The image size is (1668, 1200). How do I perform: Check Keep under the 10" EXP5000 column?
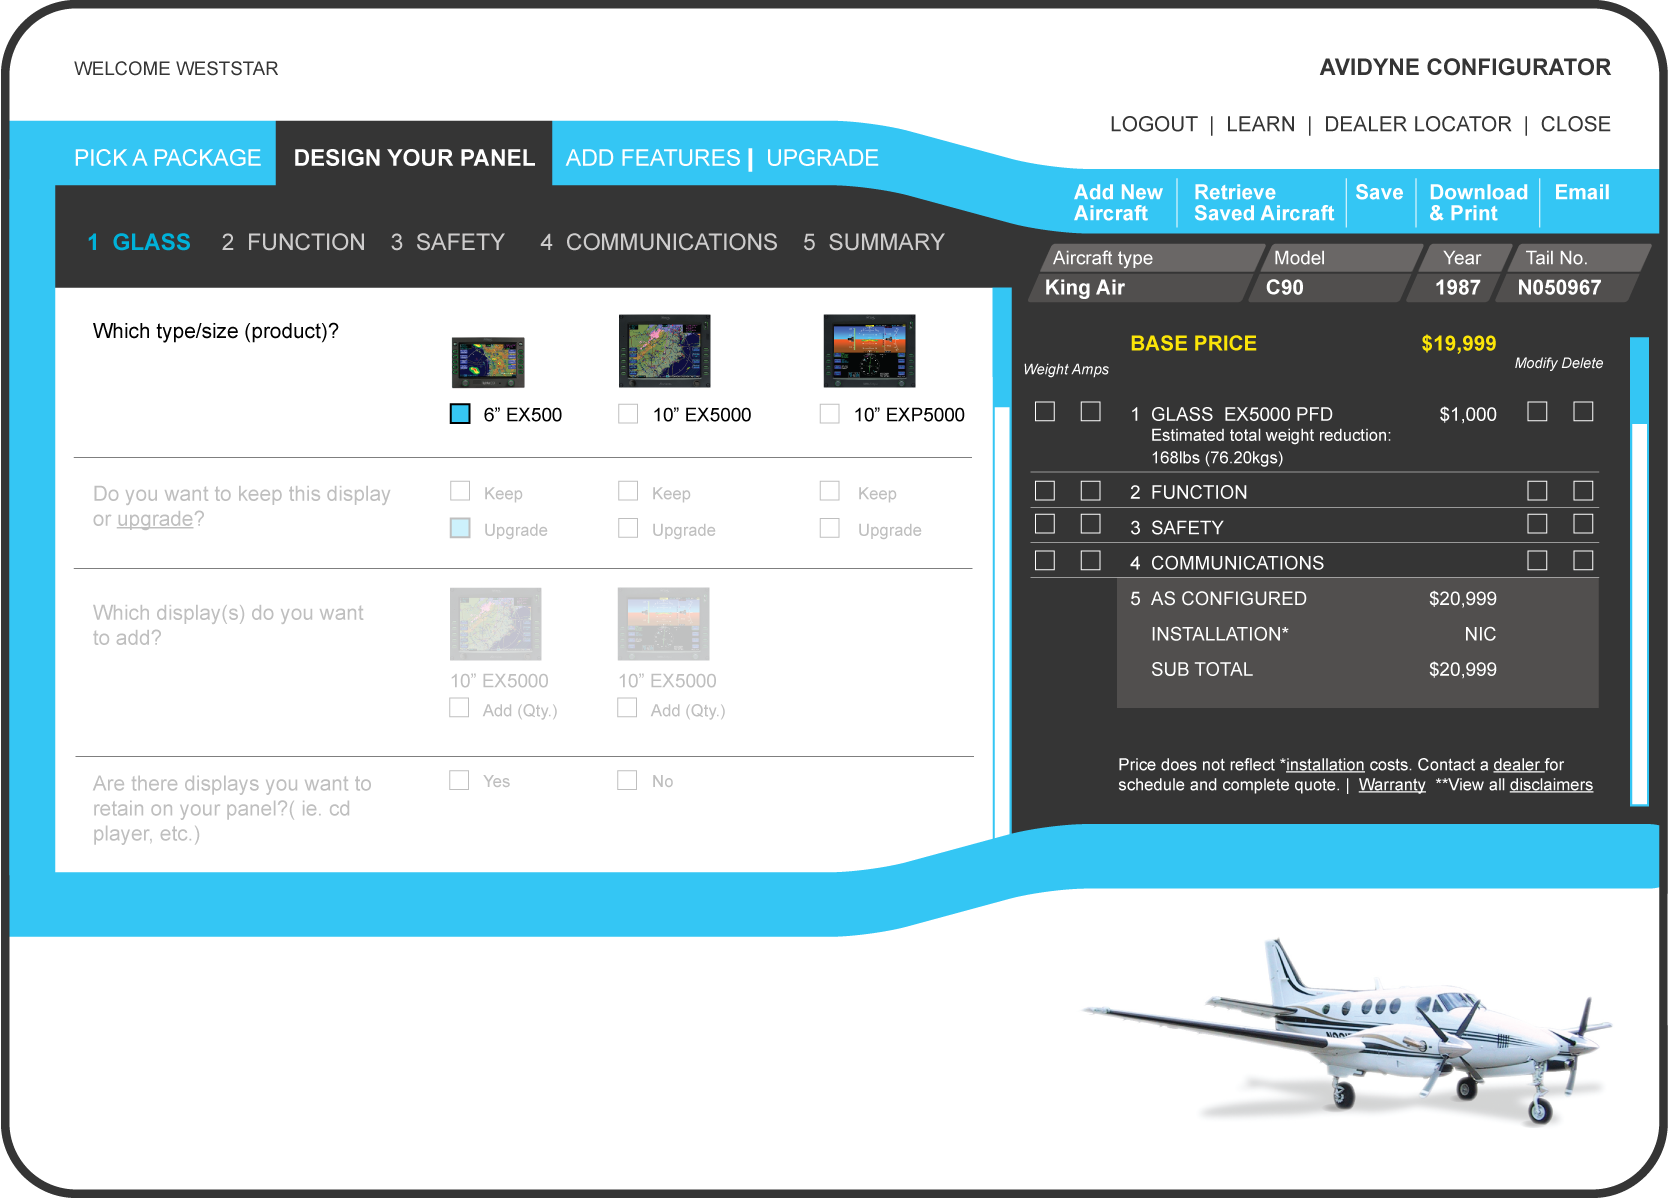click(x=829, y=491)
